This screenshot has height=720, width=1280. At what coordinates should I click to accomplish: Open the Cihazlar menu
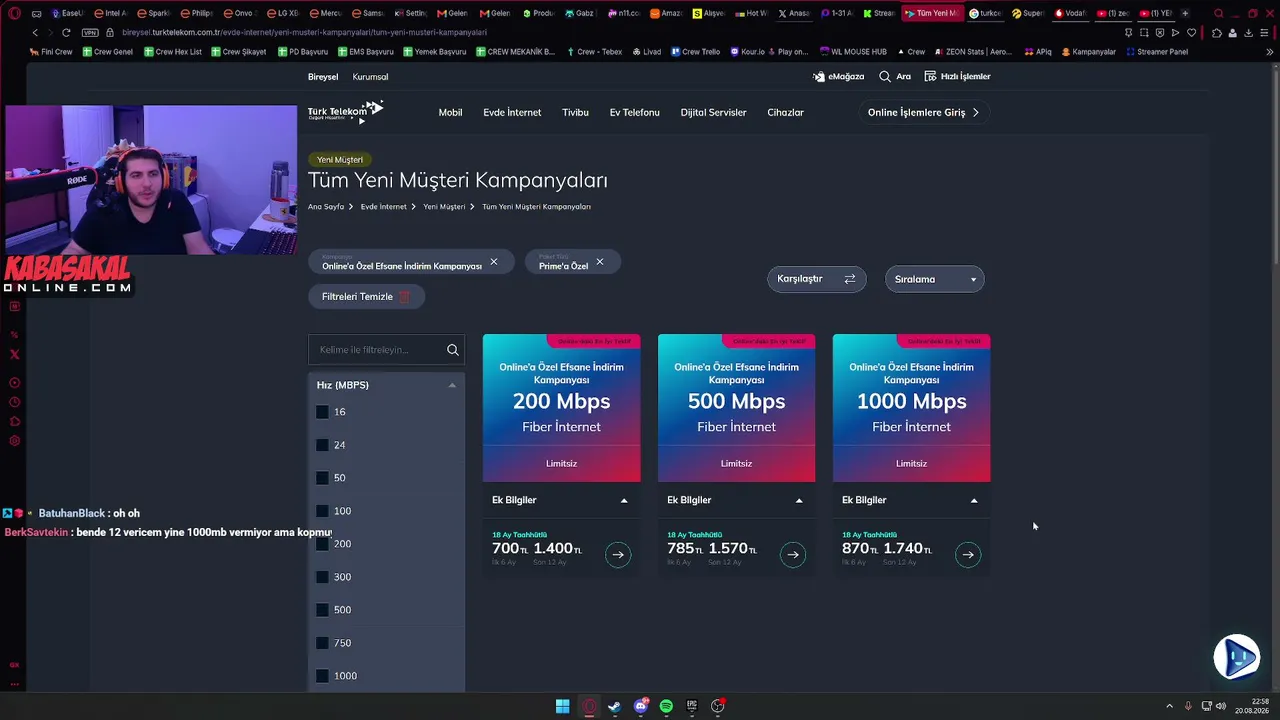(786, 112)
